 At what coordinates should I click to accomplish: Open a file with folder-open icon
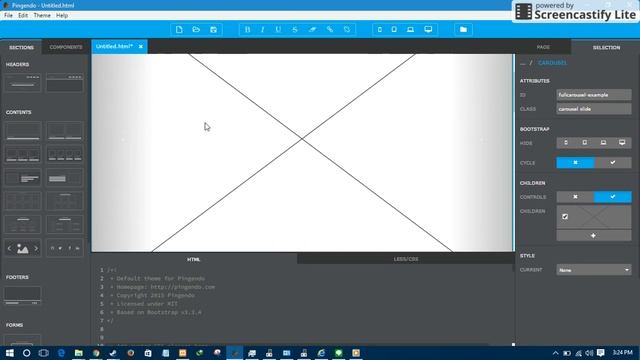point(196,29)
